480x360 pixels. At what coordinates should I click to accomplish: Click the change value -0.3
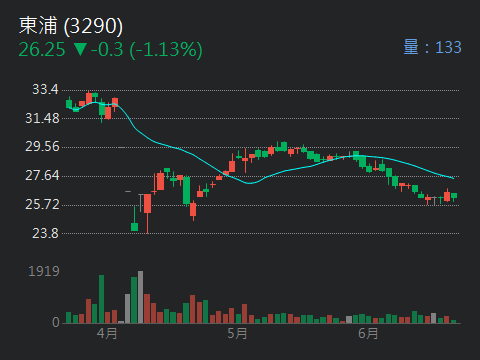pyautogui.click(x=107, y=50)
